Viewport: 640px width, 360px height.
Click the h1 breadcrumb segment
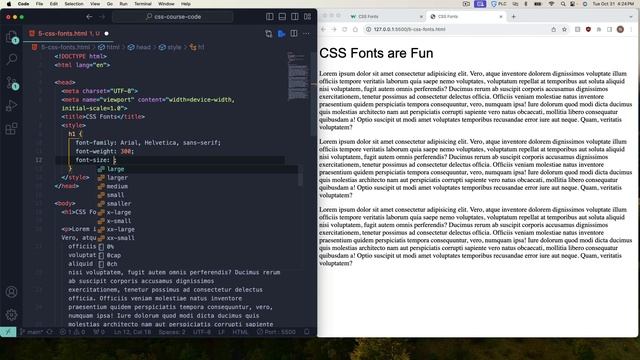(197, 47)
